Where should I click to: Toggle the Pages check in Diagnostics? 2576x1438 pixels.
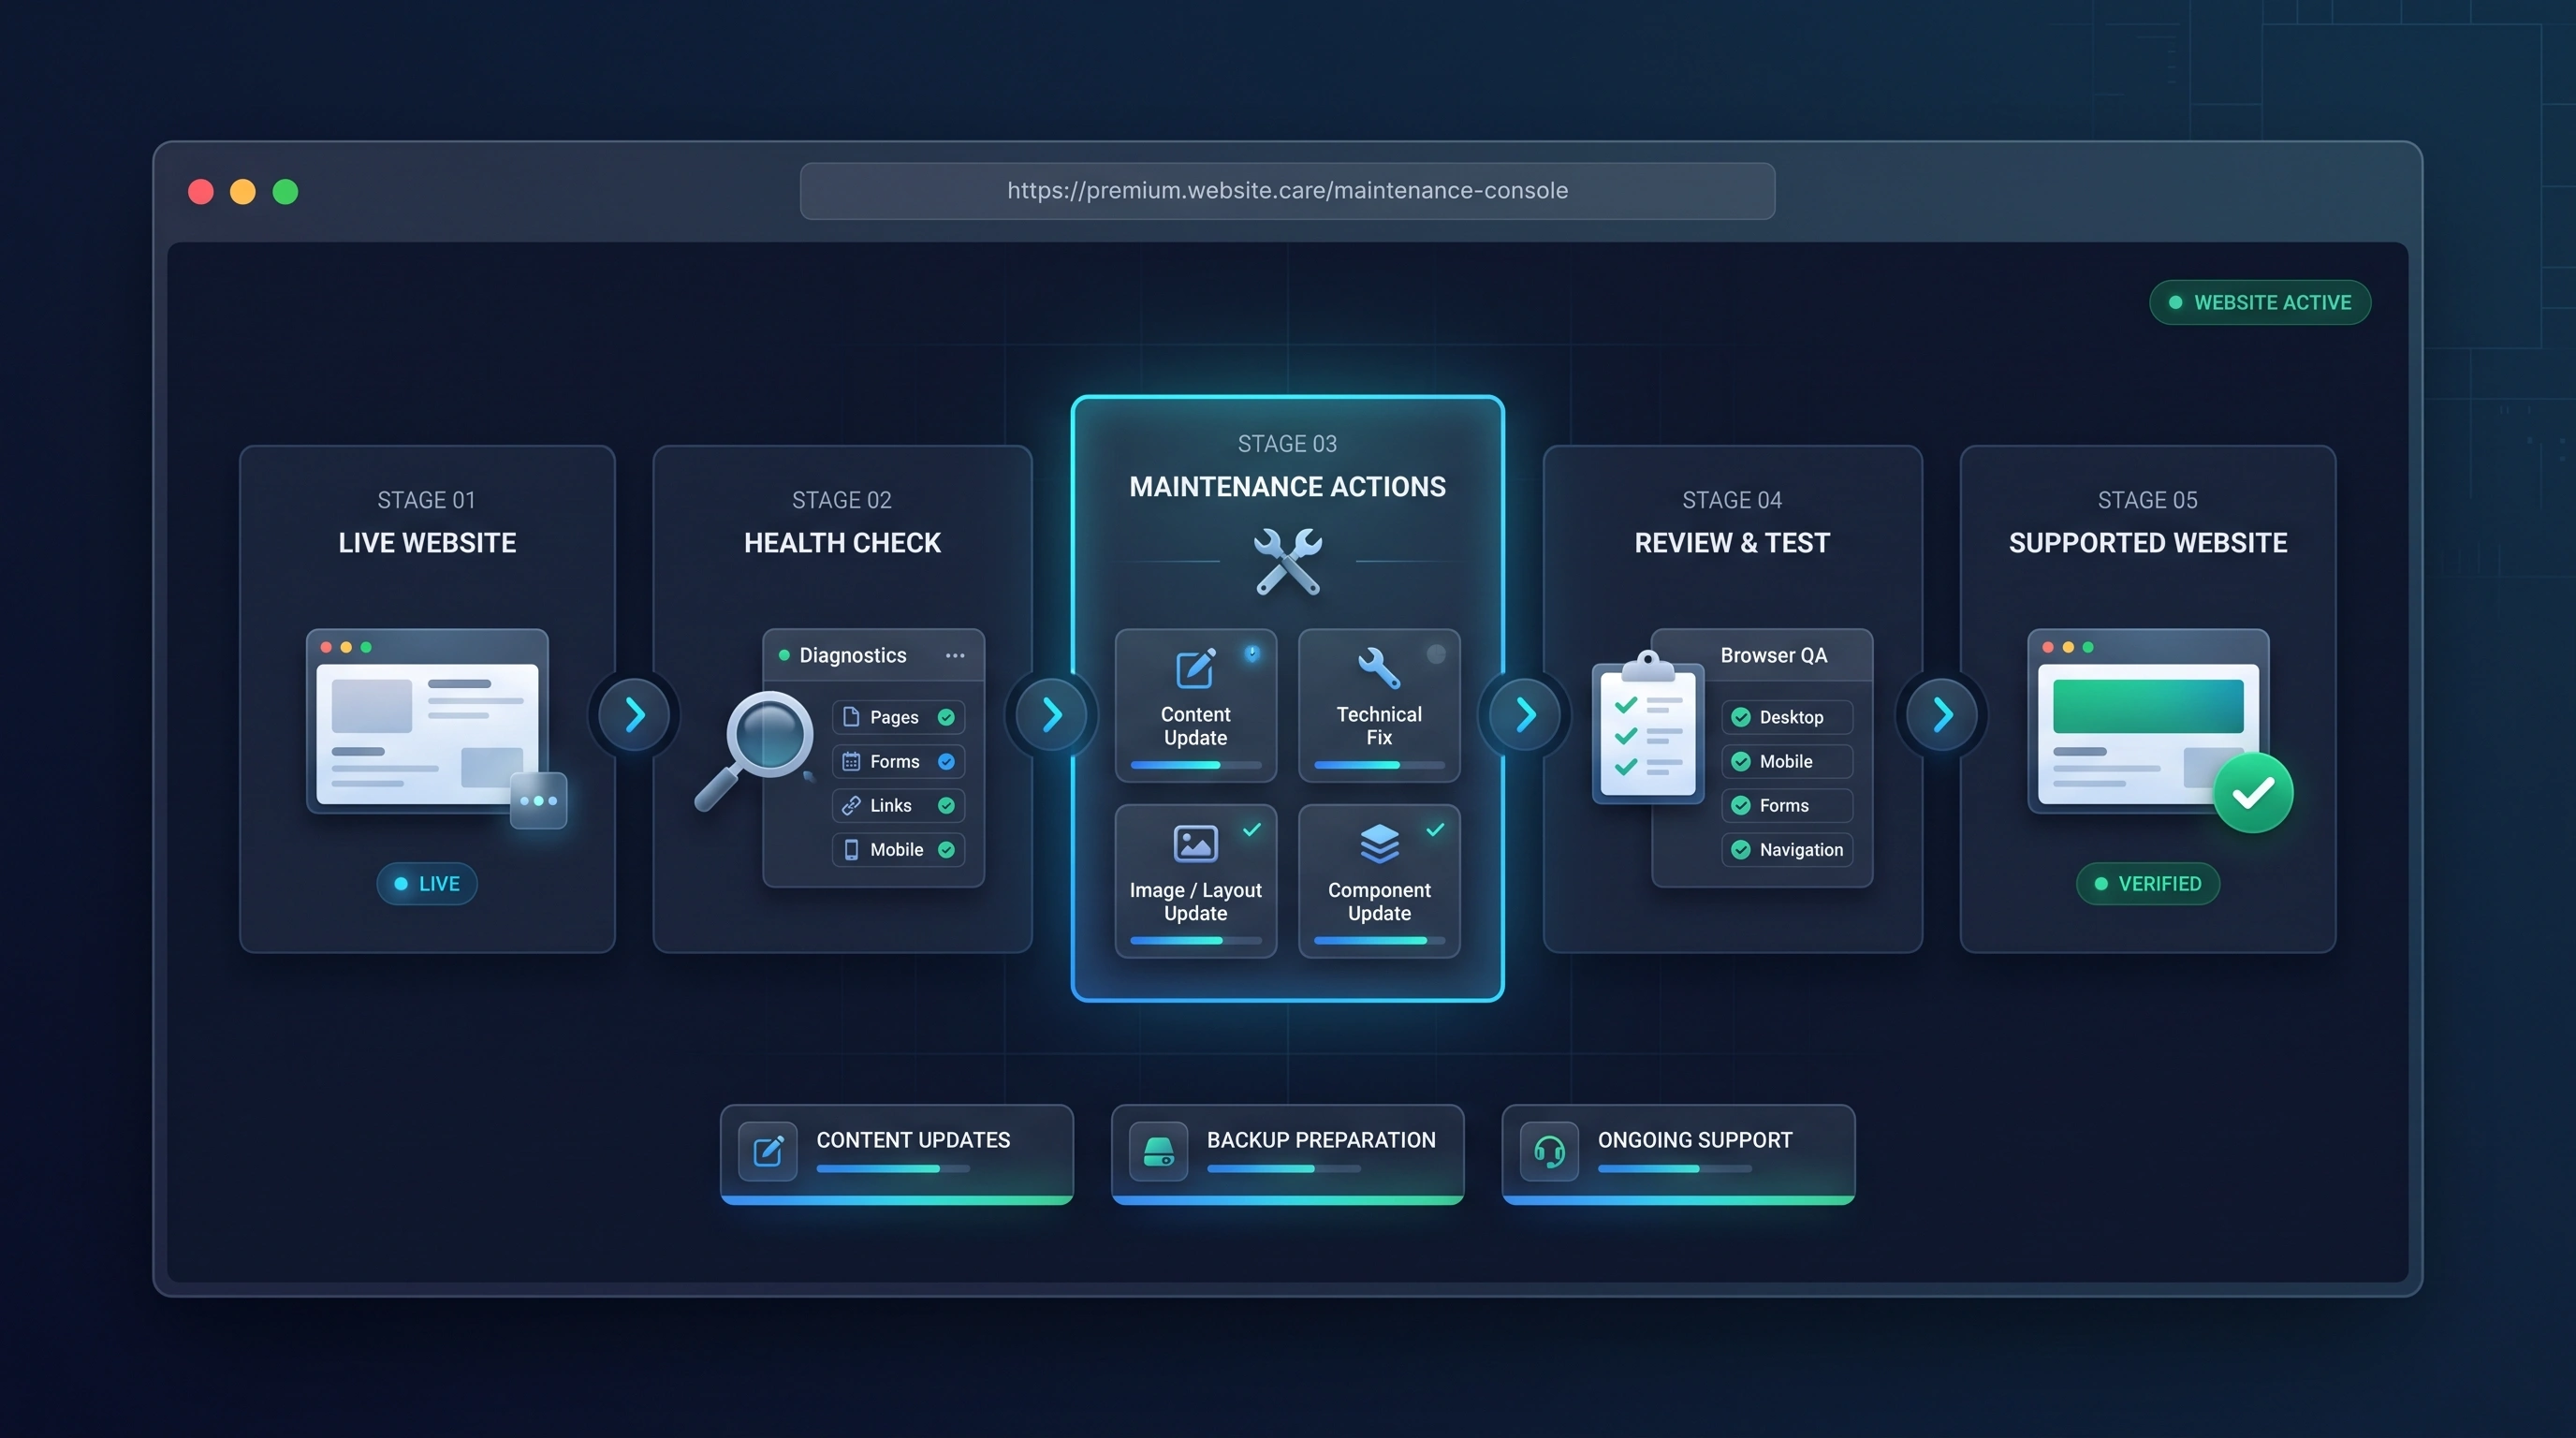(x=946, y=717)
